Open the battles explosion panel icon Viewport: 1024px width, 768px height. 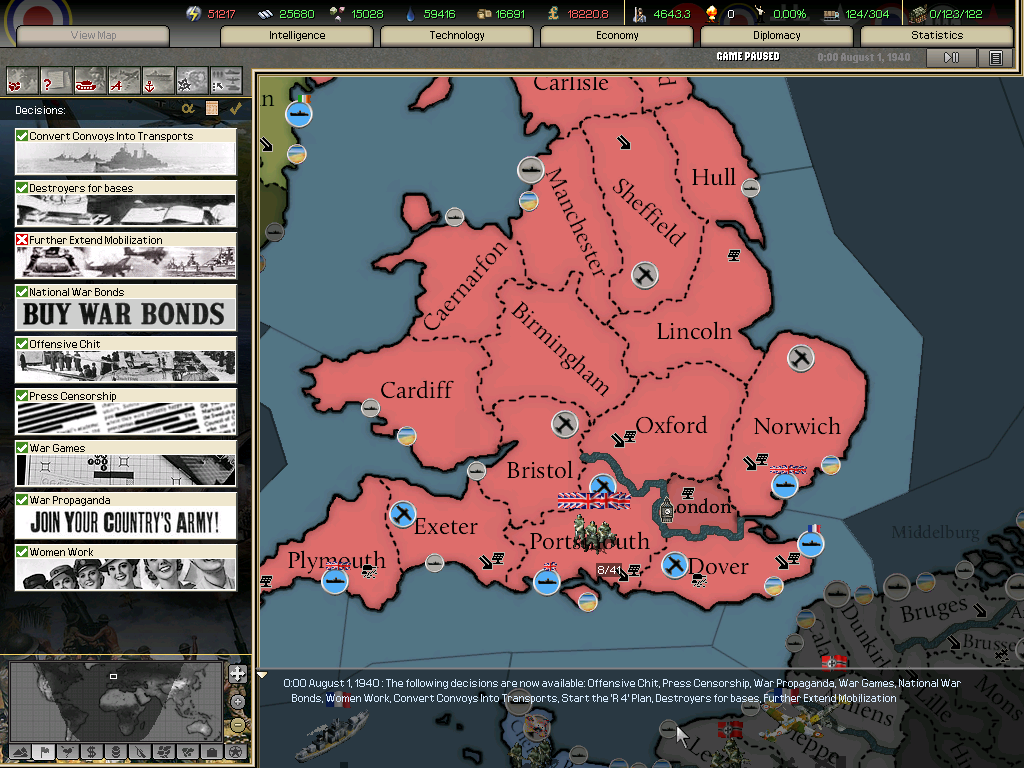(192, 82)
